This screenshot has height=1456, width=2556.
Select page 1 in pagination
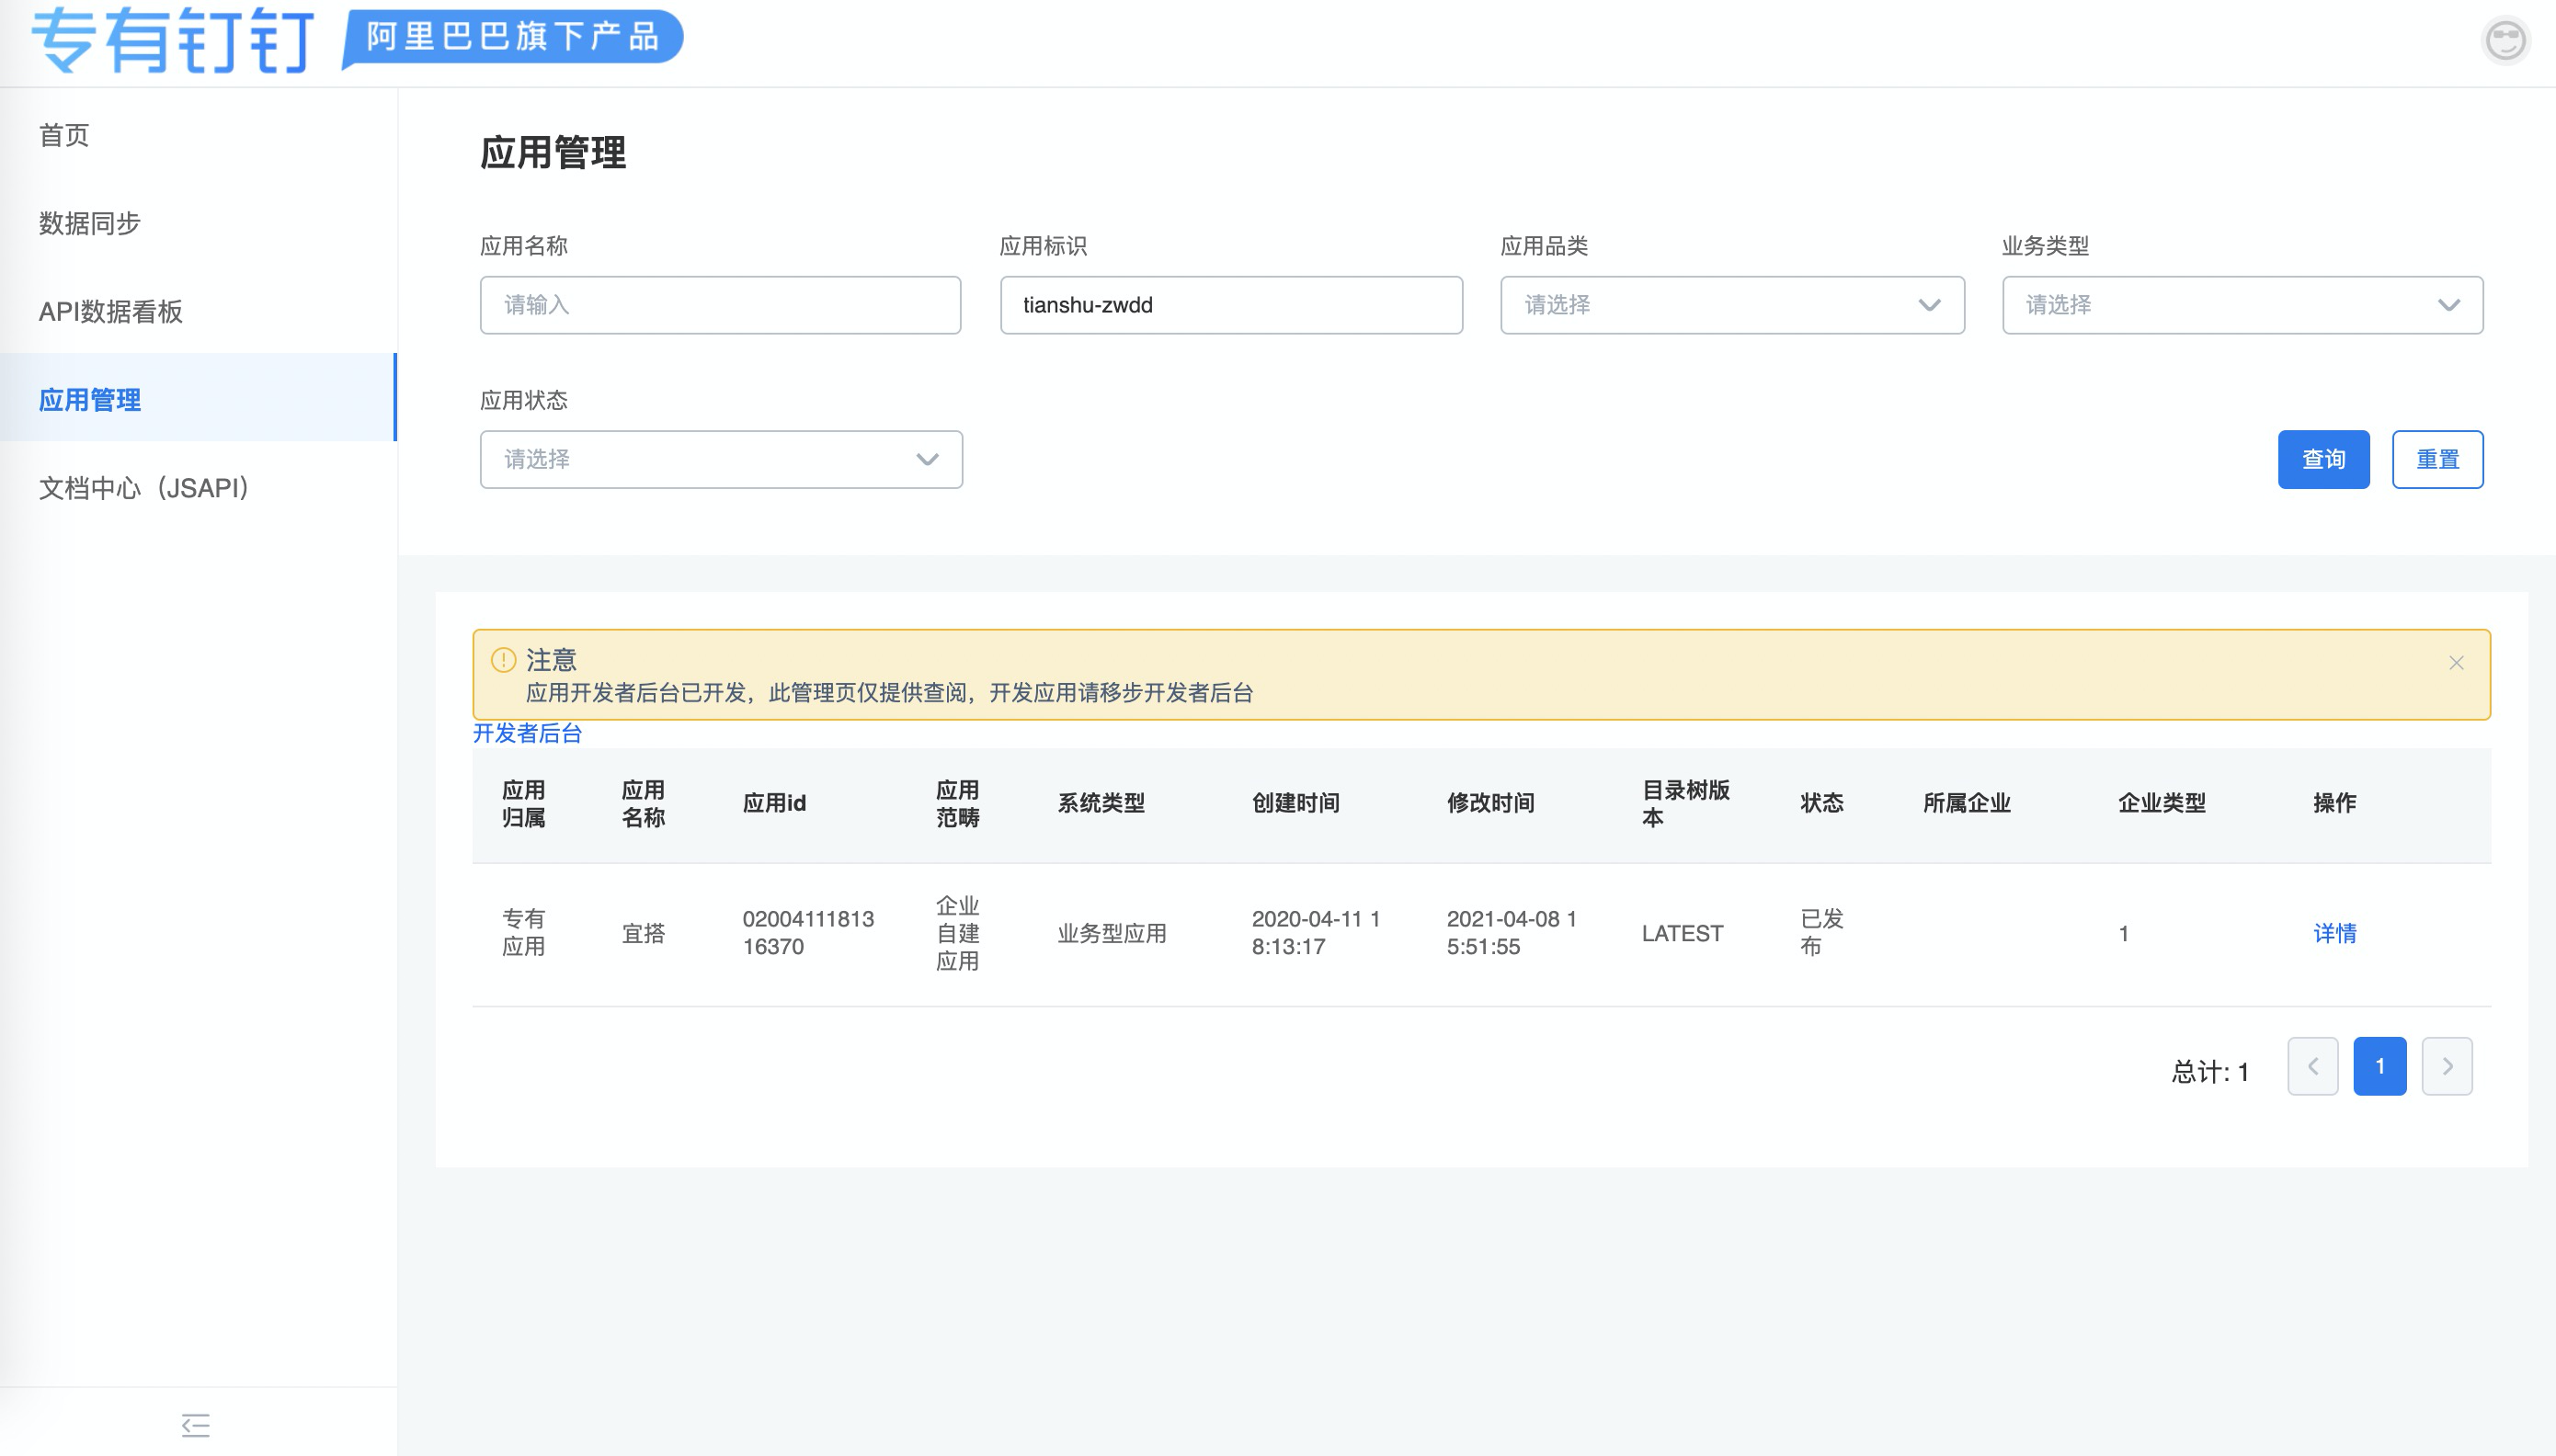tap(2379, 1066)
